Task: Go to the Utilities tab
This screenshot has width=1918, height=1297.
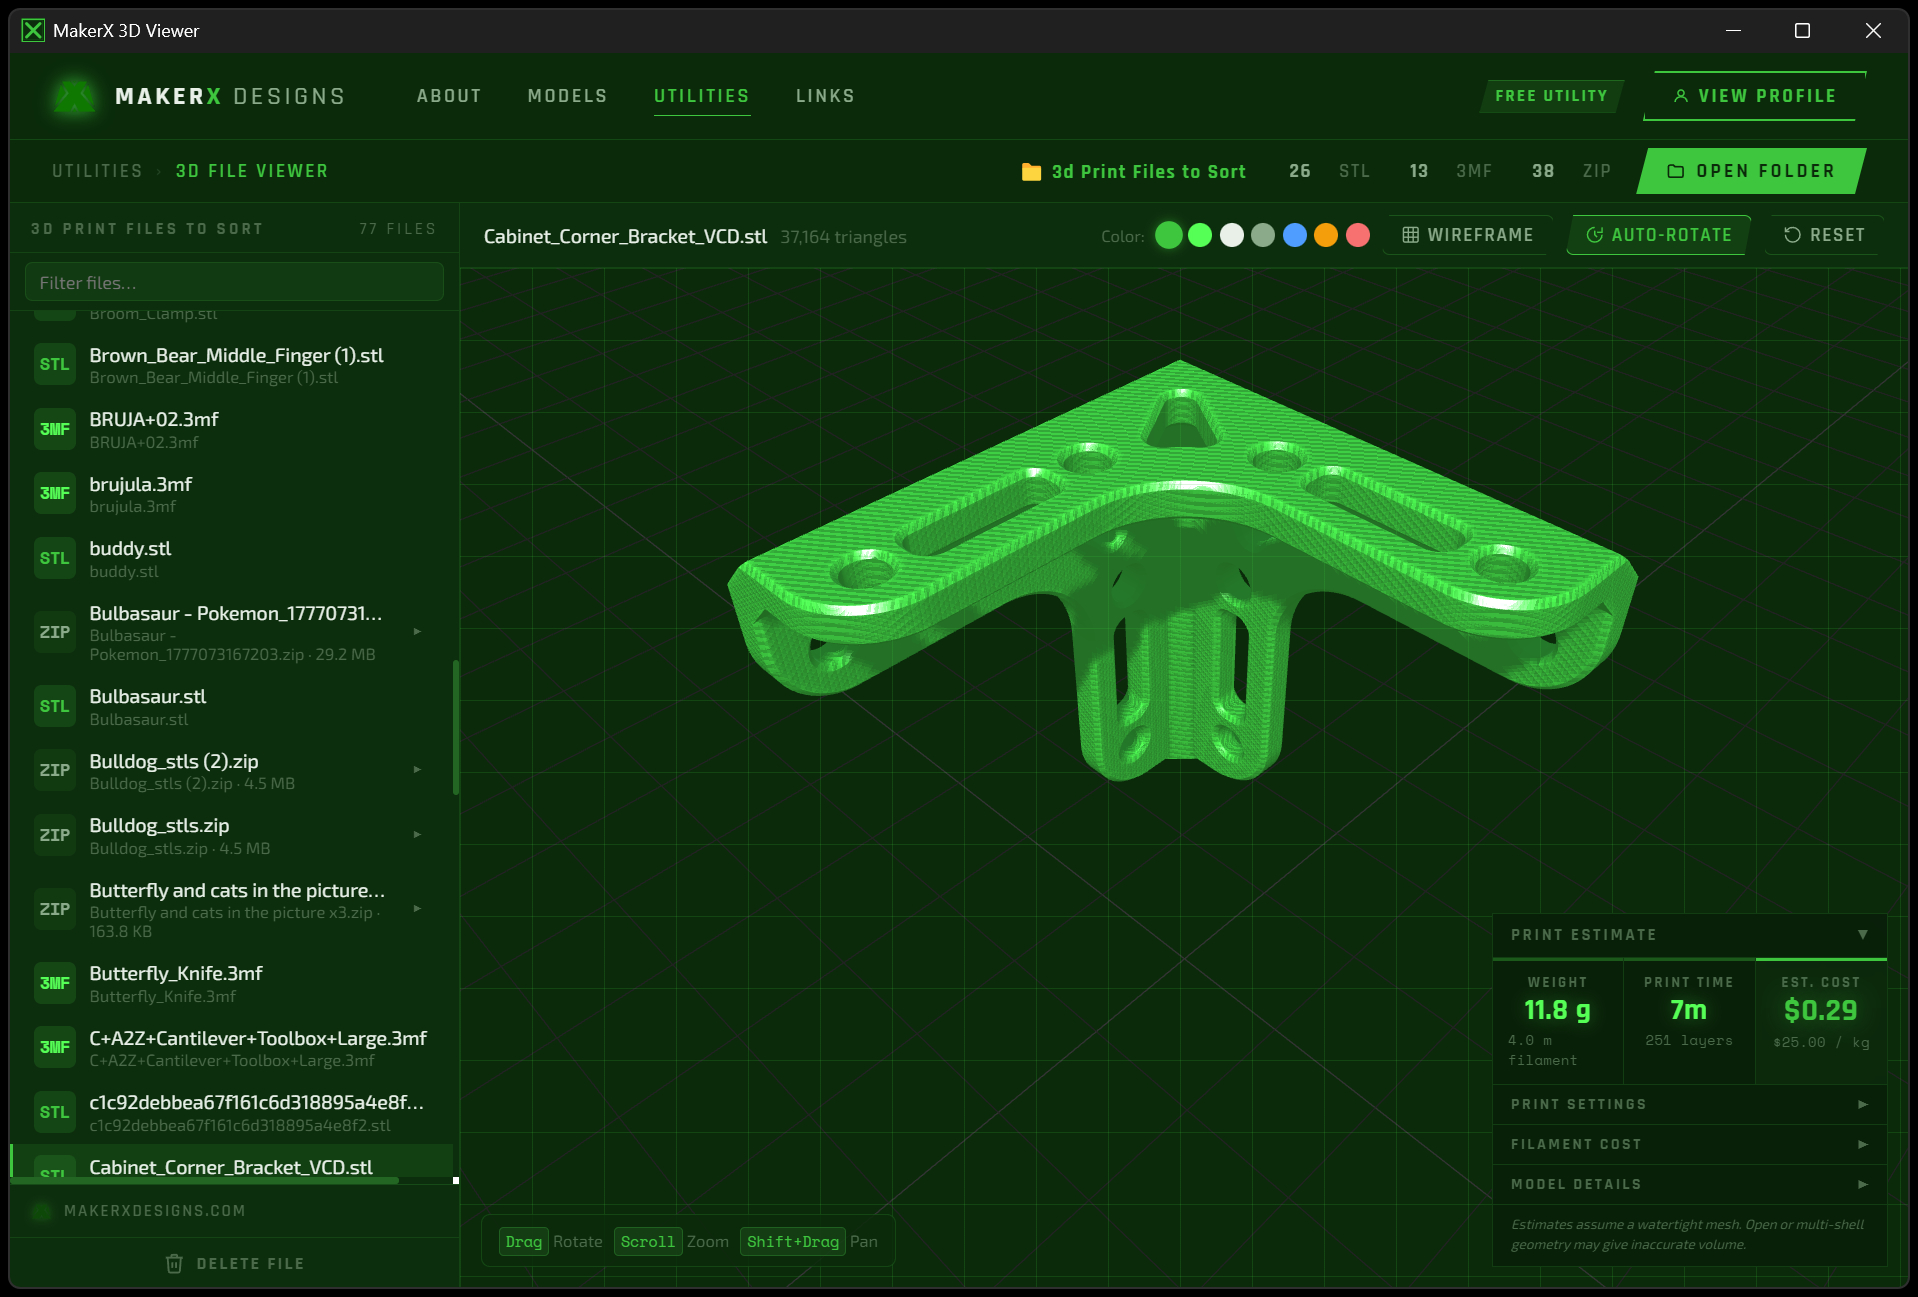Action: [x=702, y=96]
